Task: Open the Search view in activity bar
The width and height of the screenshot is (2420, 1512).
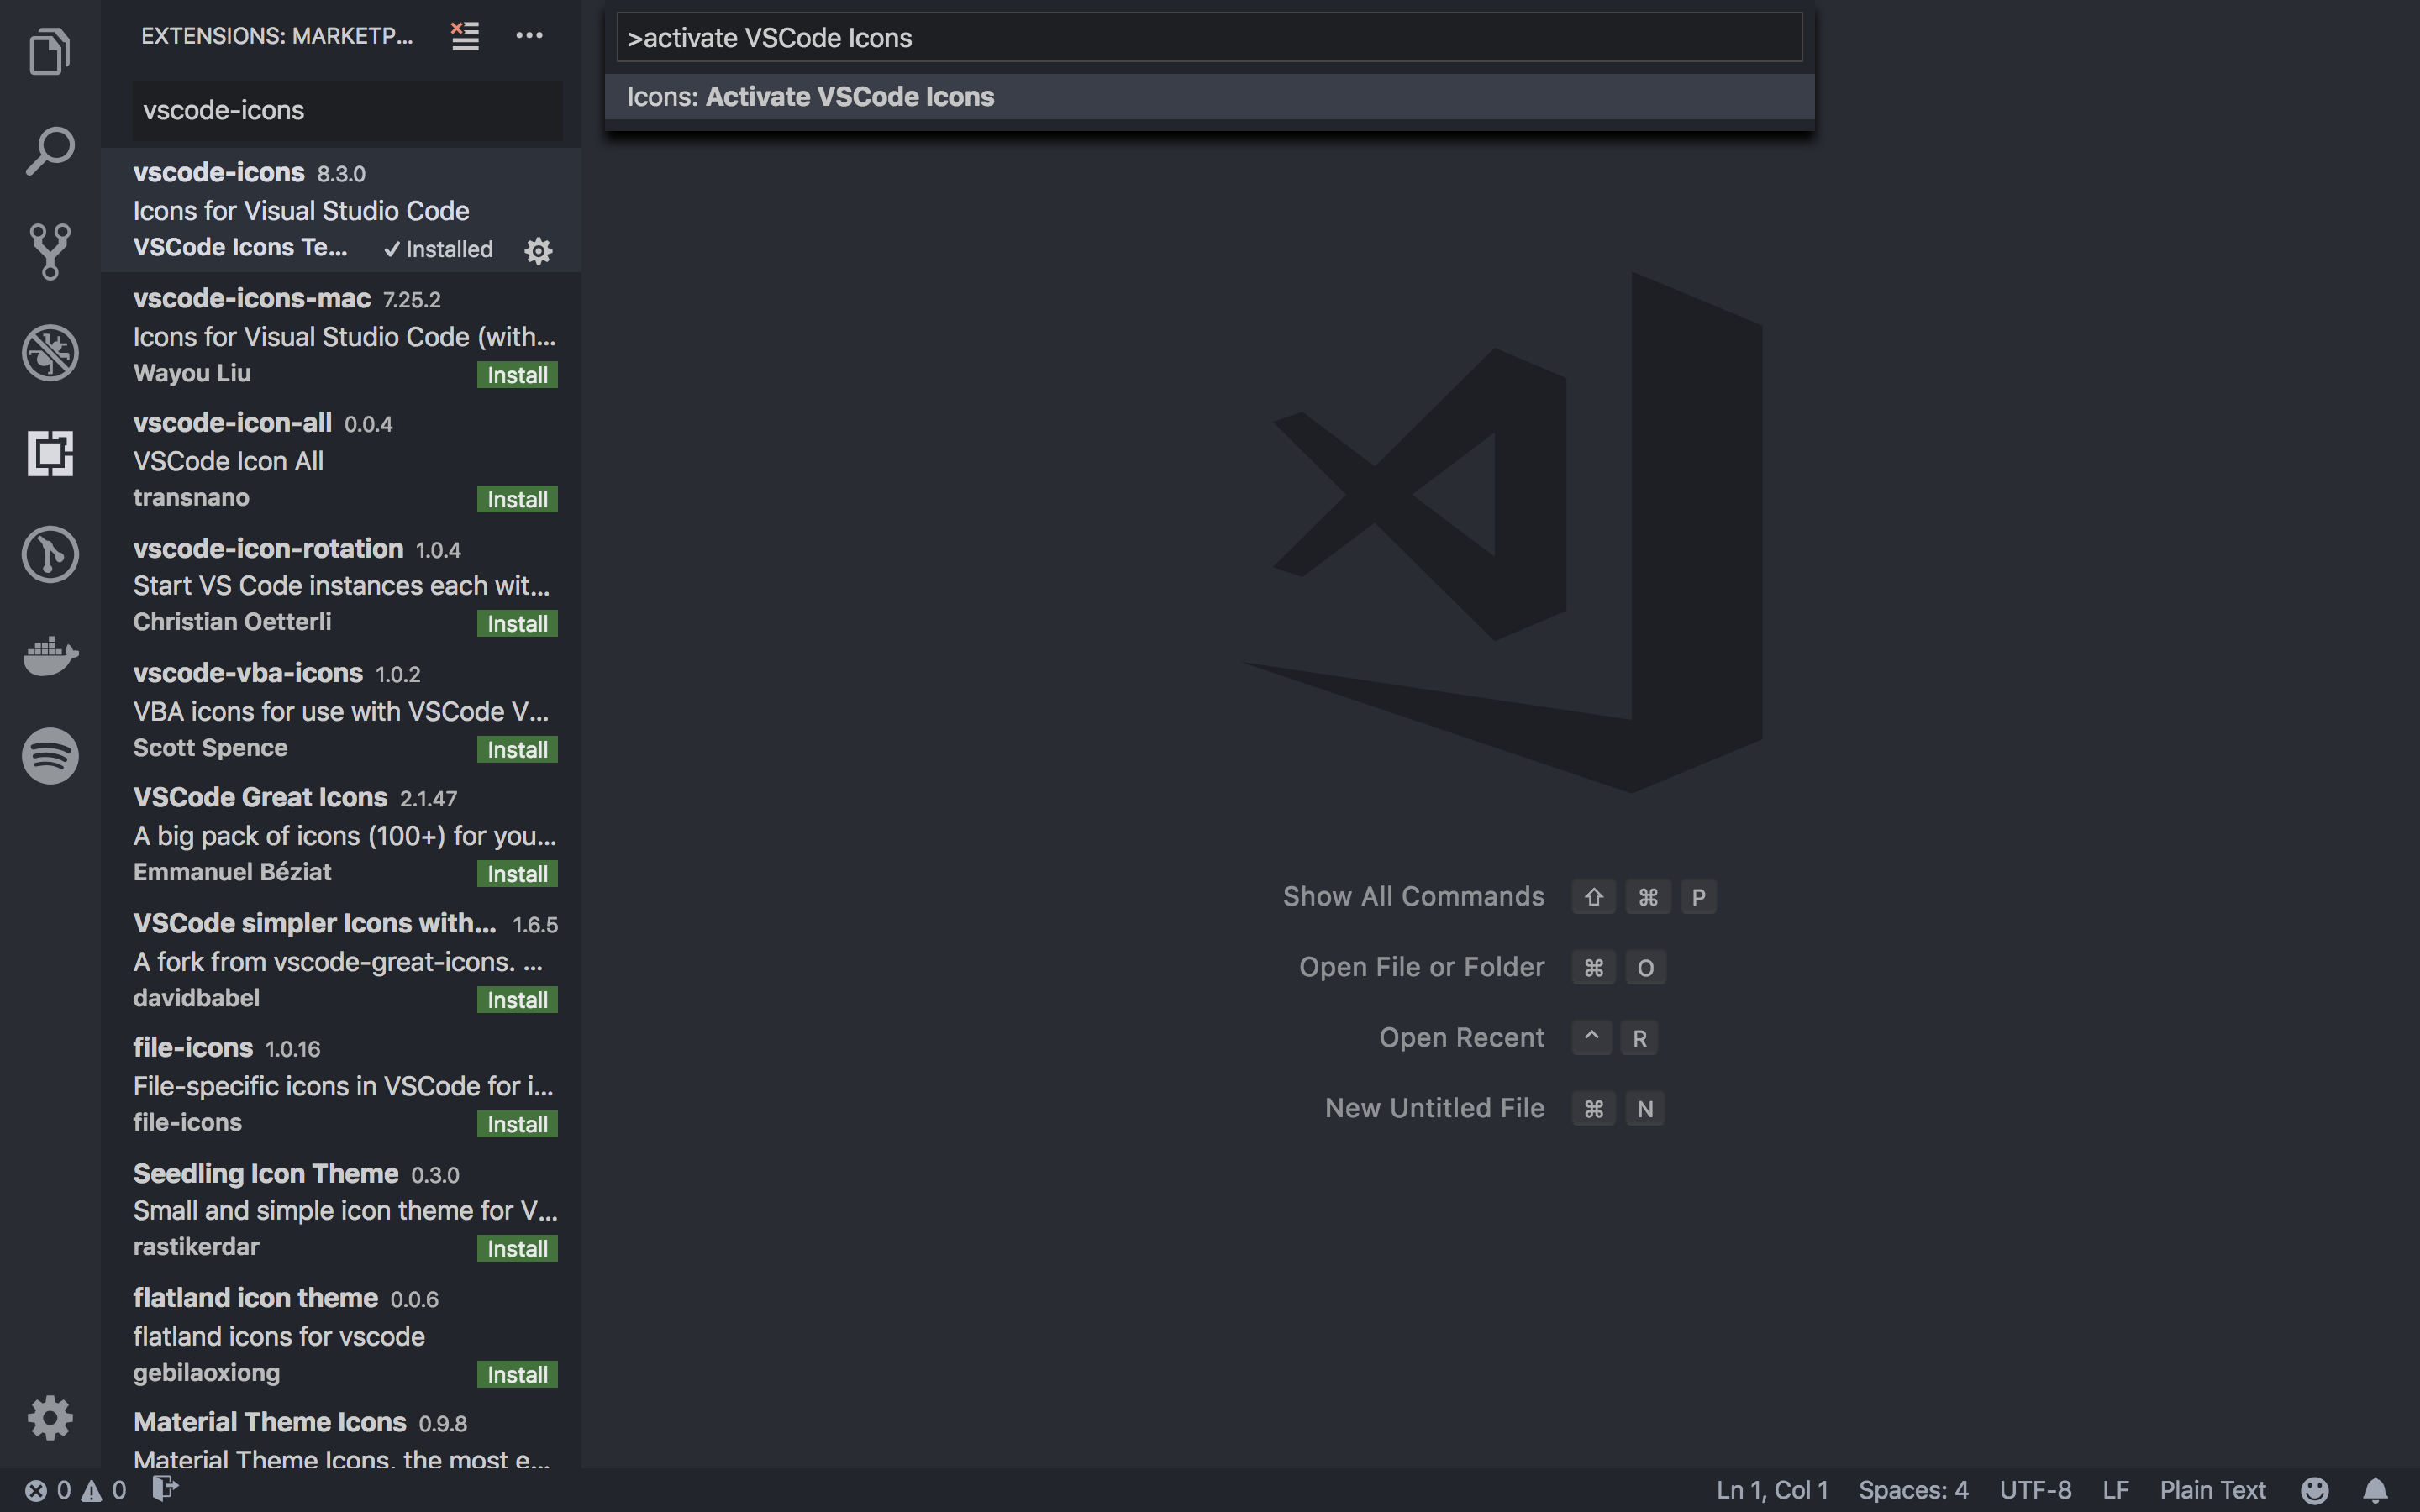Action: tap(50, 151)
